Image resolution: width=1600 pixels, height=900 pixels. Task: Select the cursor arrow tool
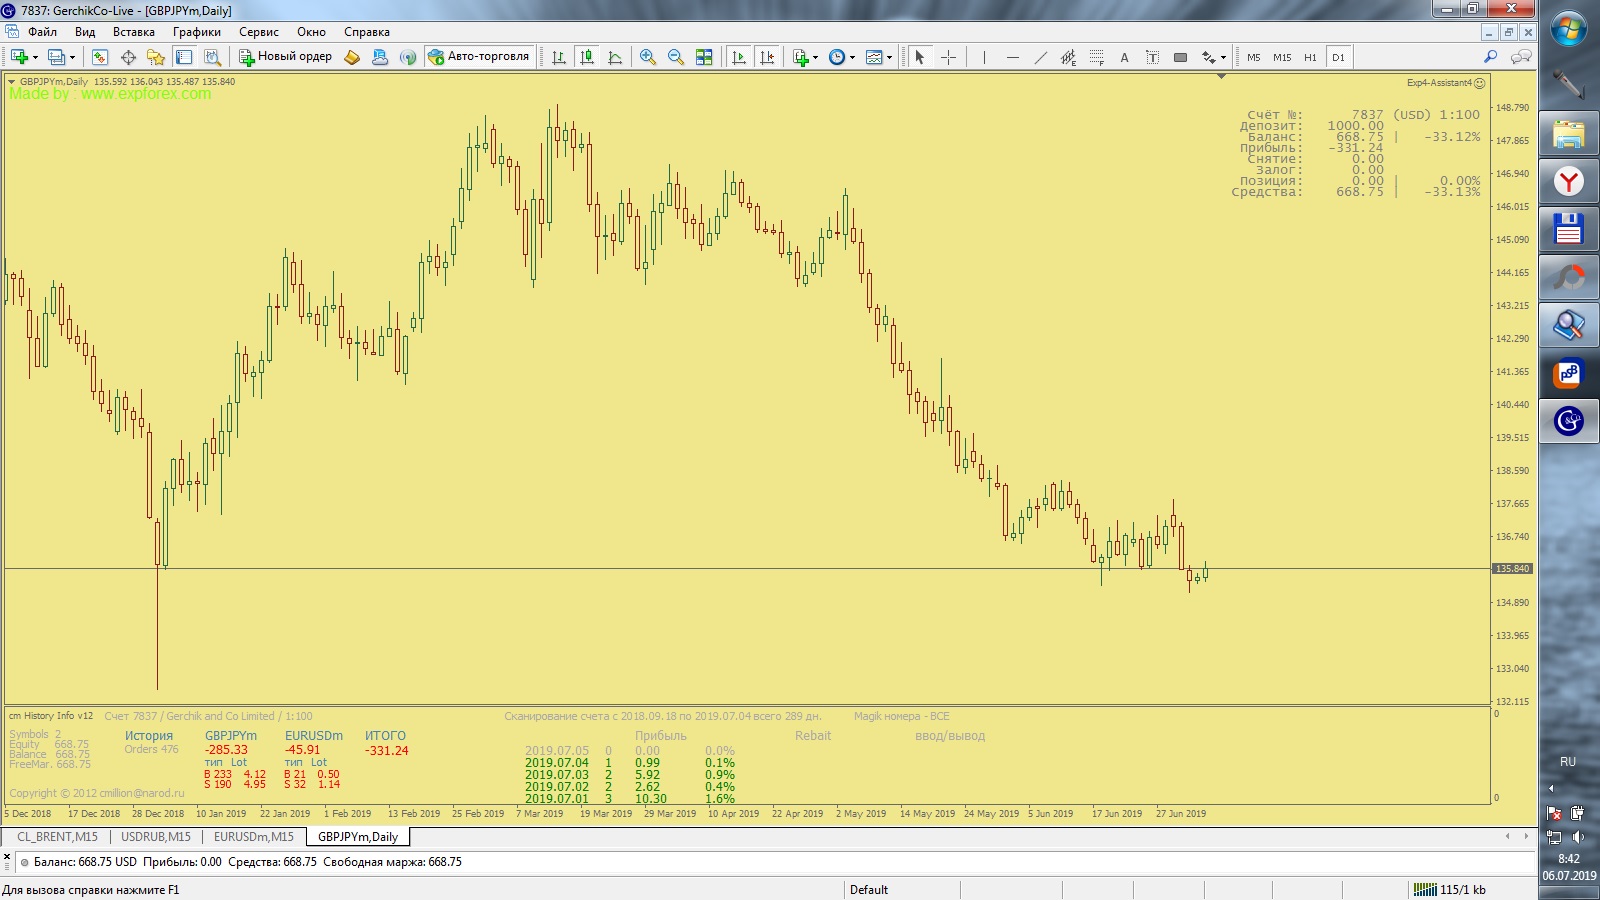point(920,57)
